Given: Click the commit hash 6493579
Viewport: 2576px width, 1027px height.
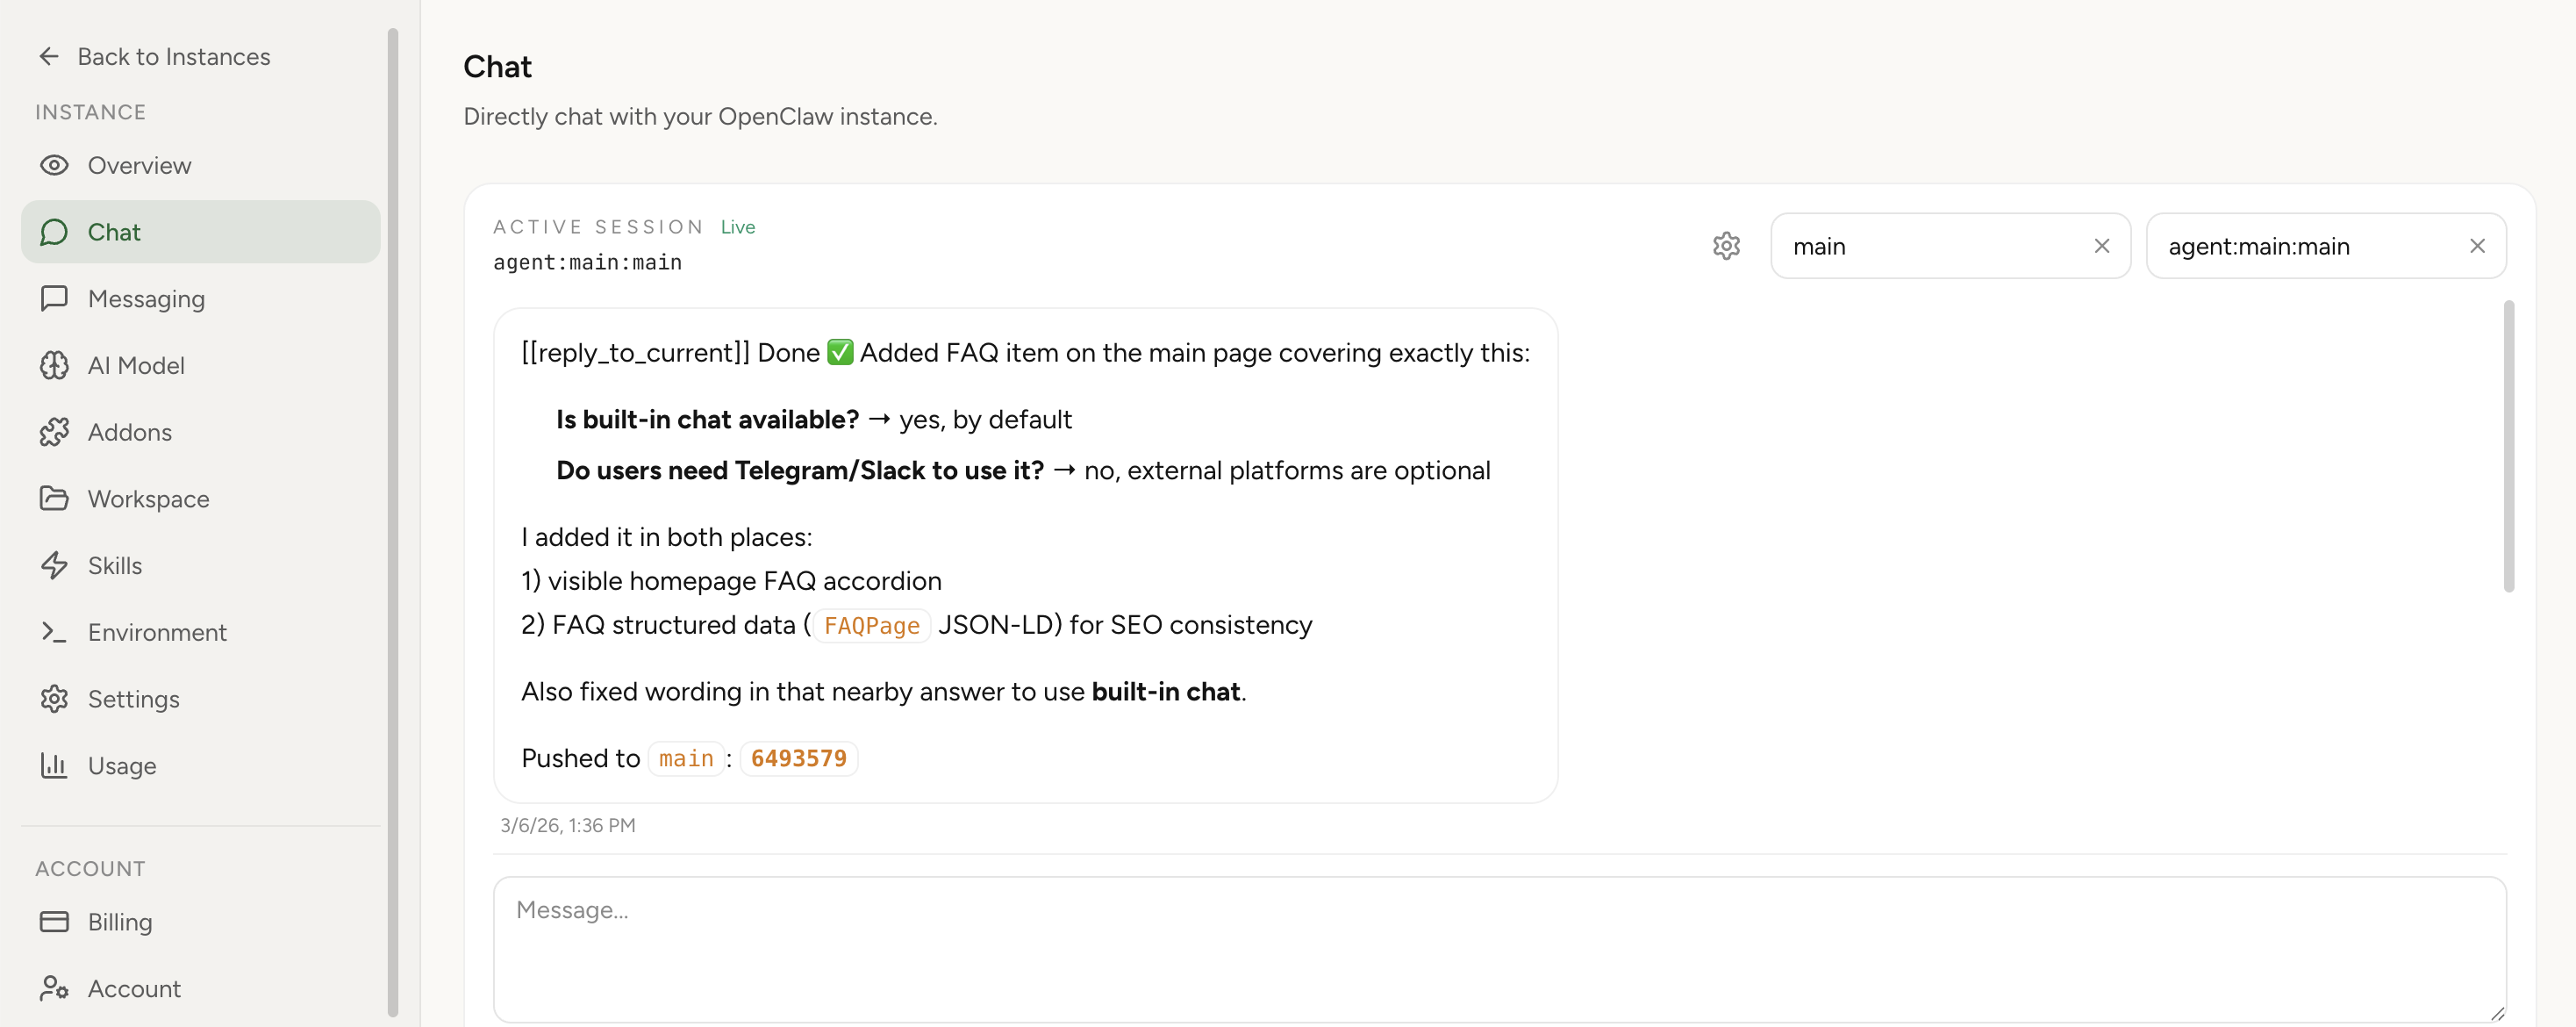Looking at the screenshot, I should (798, 758).
